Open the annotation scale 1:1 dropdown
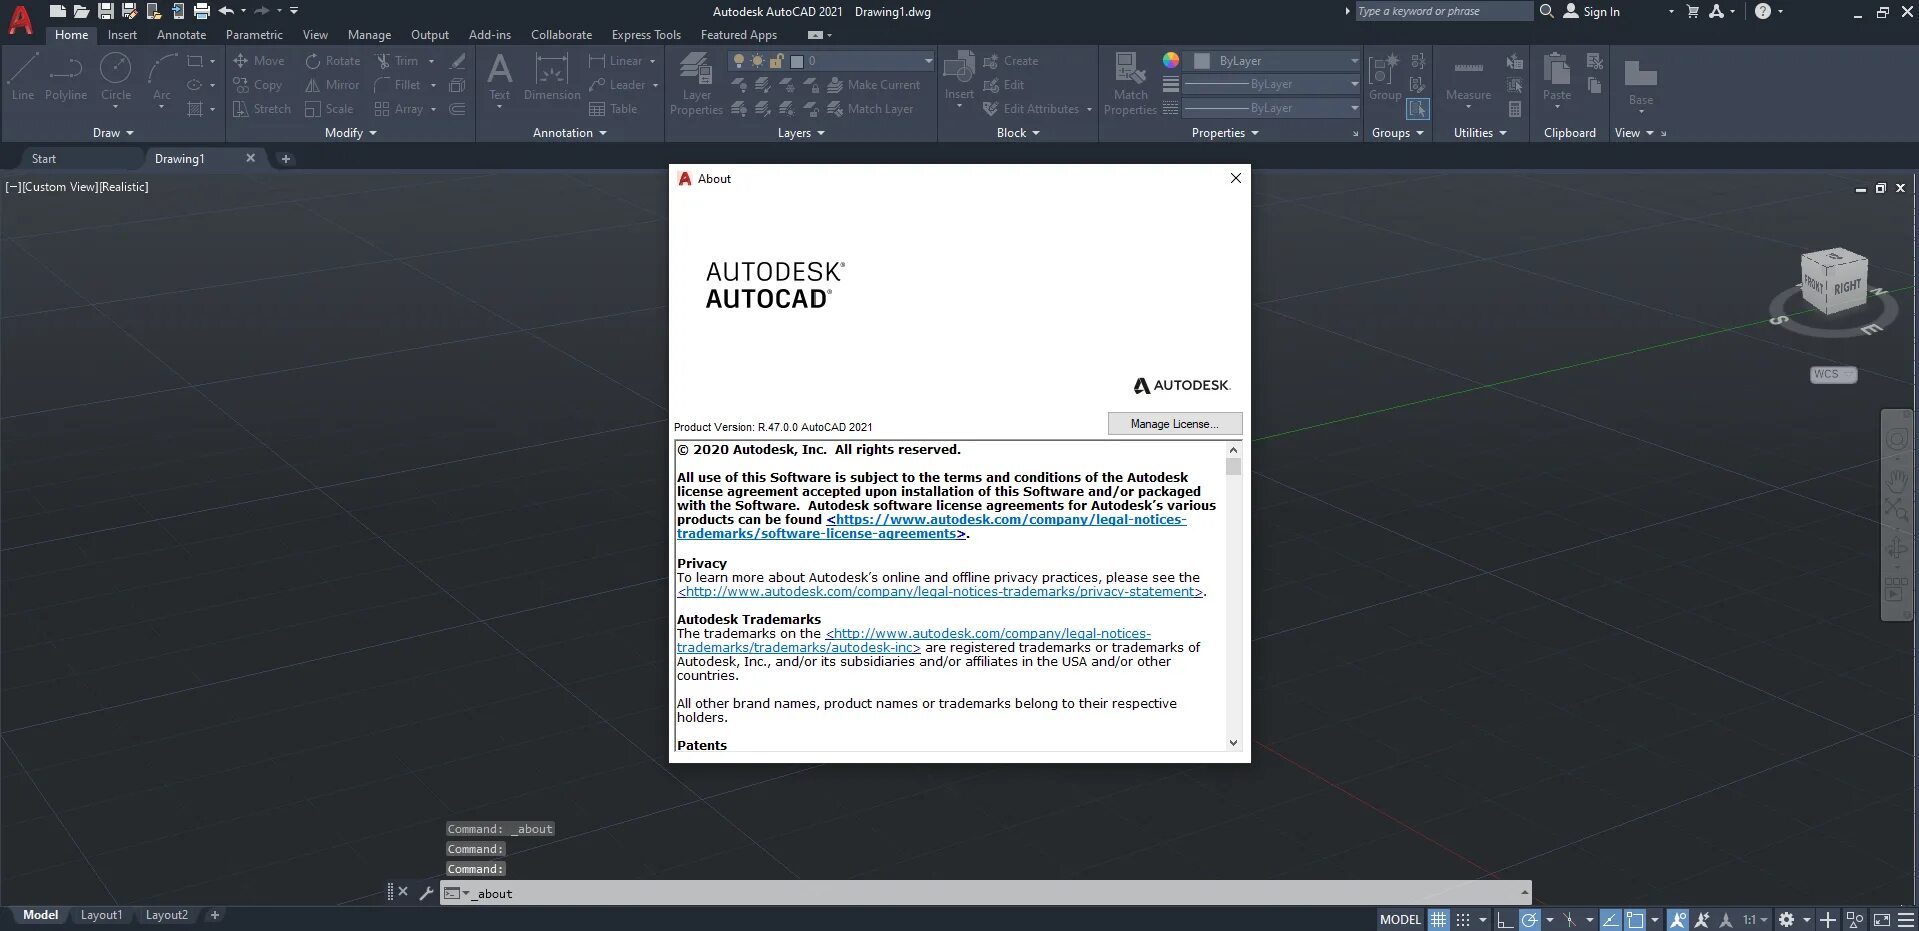Screen dimensions: 1919x931 1756,920
